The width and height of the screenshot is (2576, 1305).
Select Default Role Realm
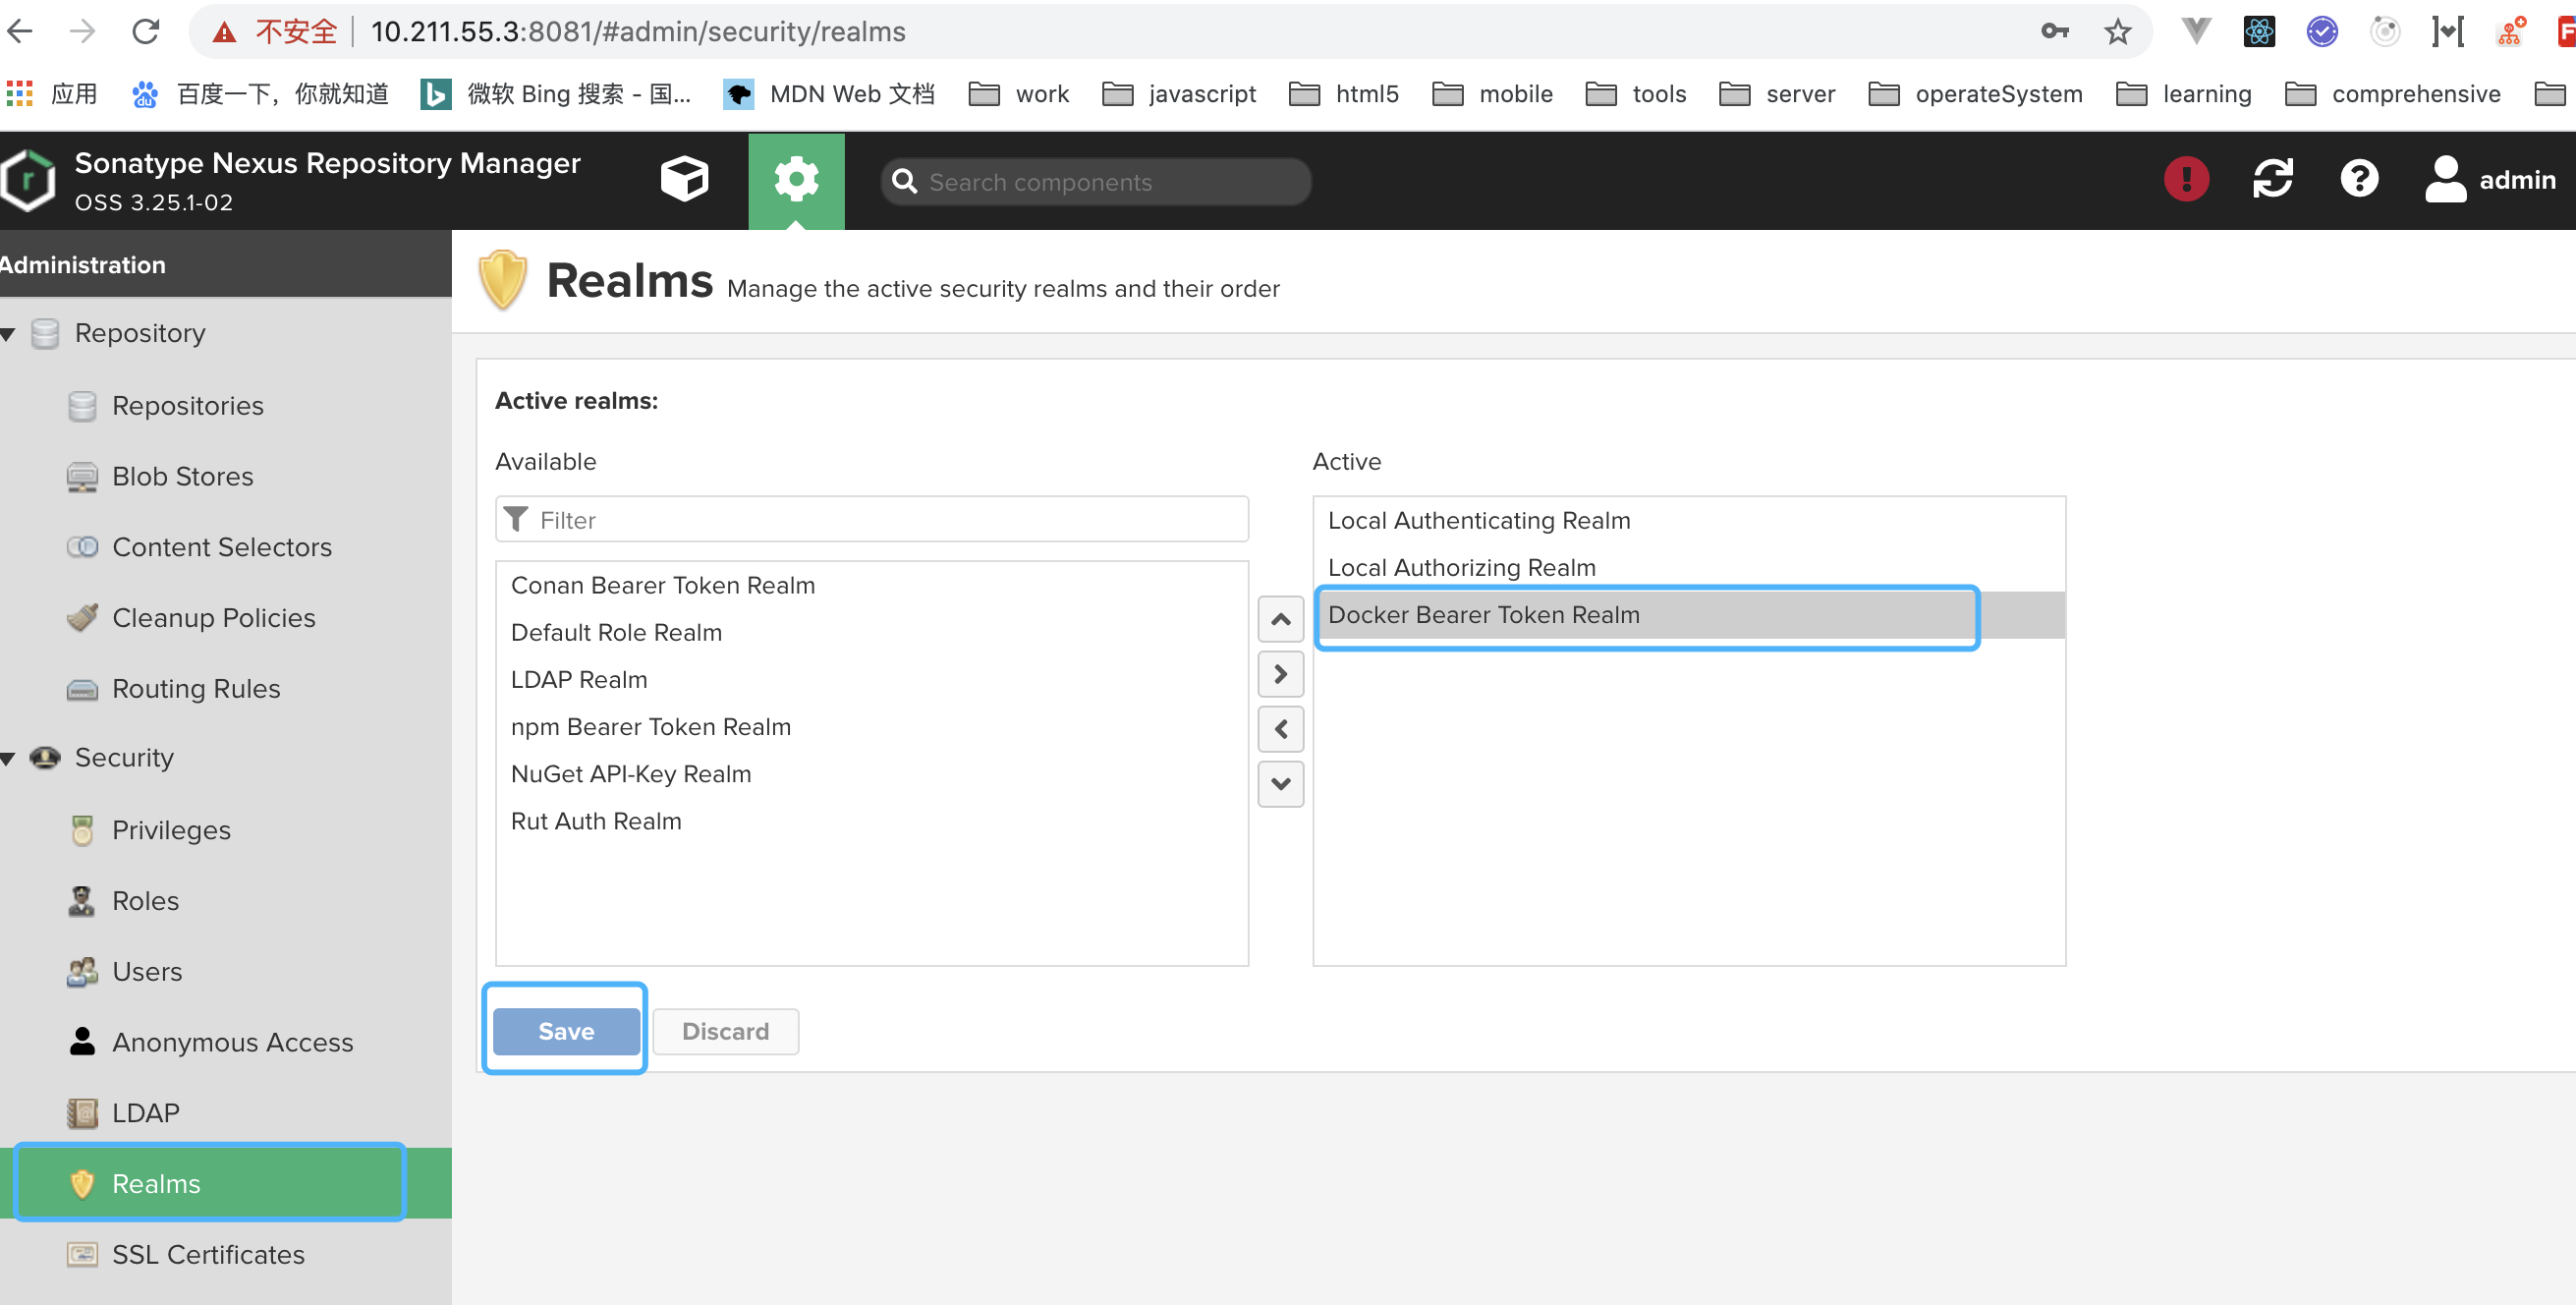point(872,633)
